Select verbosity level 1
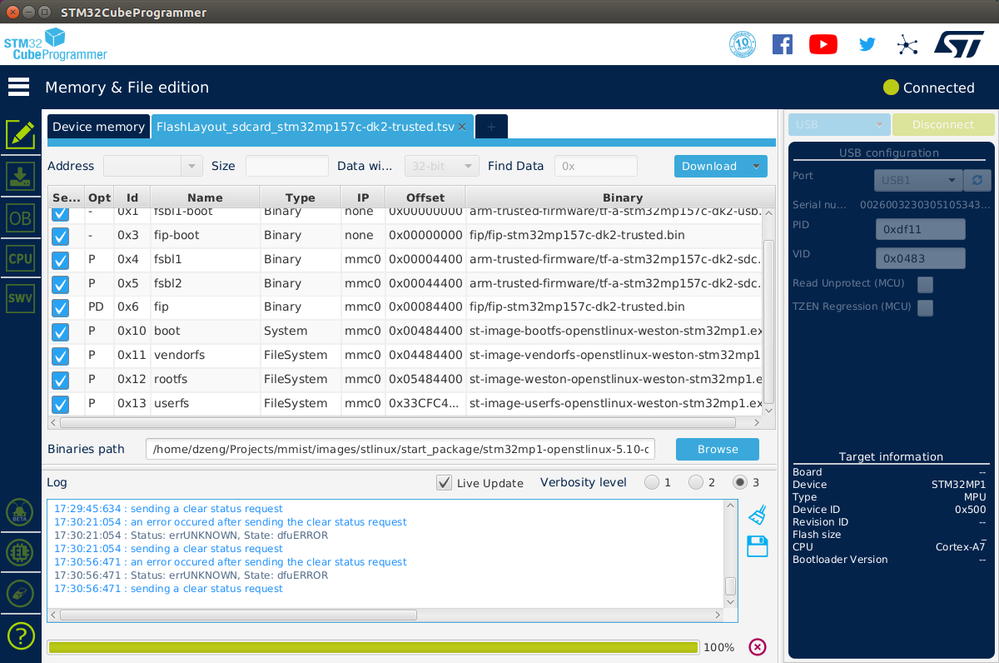 pyautogui.click(x=651, y=482)
